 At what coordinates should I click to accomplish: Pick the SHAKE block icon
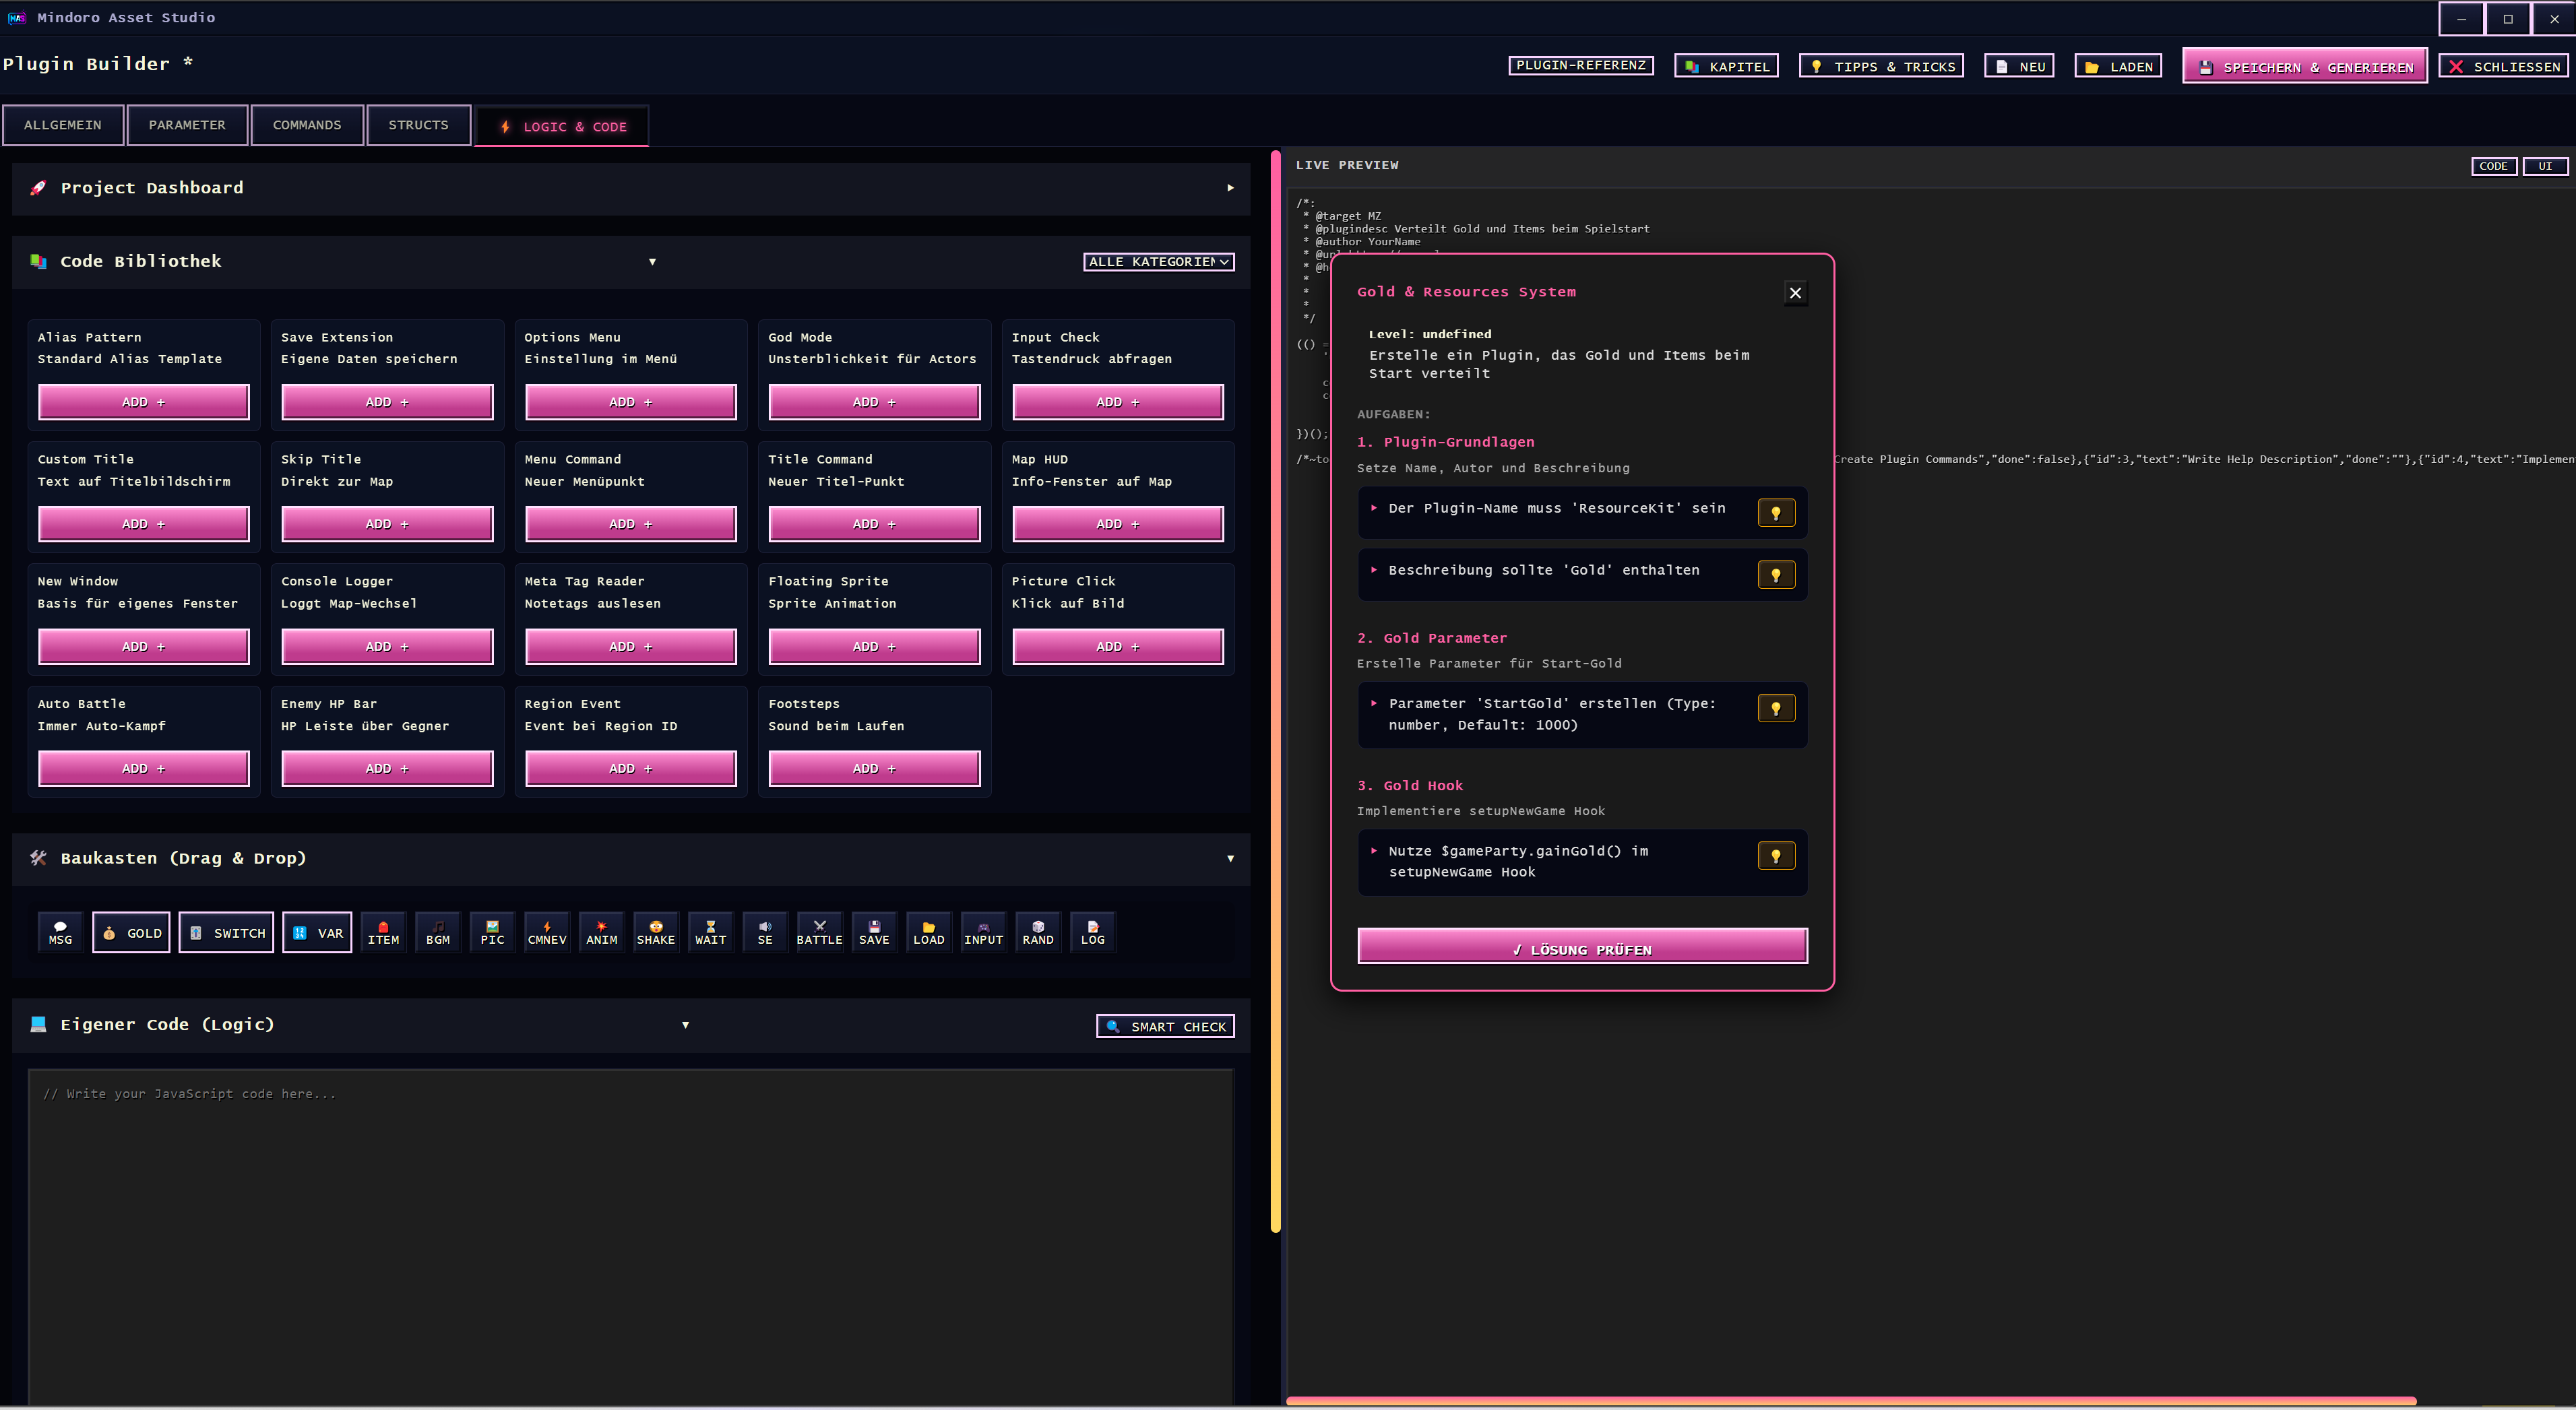pos(655,932)
